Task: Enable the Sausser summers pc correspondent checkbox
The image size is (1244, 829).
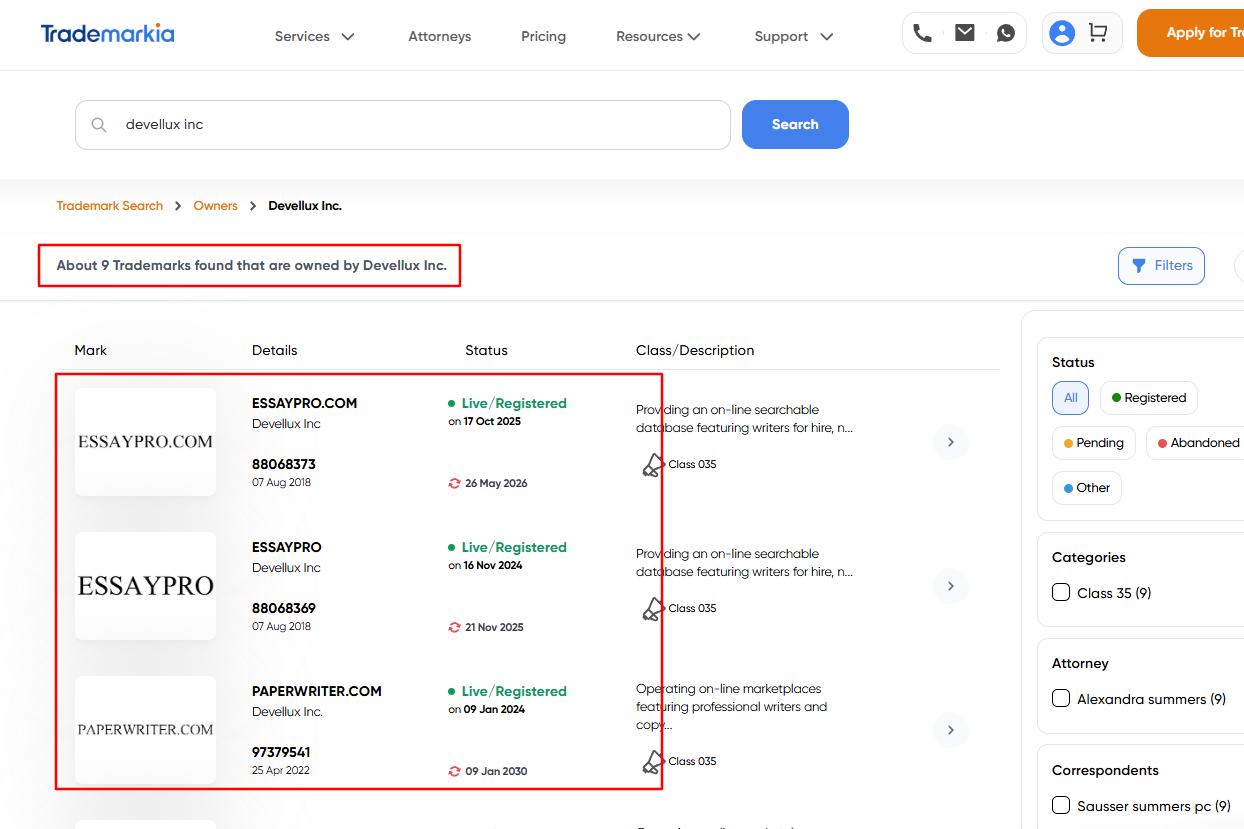Action: point(1061,805)
